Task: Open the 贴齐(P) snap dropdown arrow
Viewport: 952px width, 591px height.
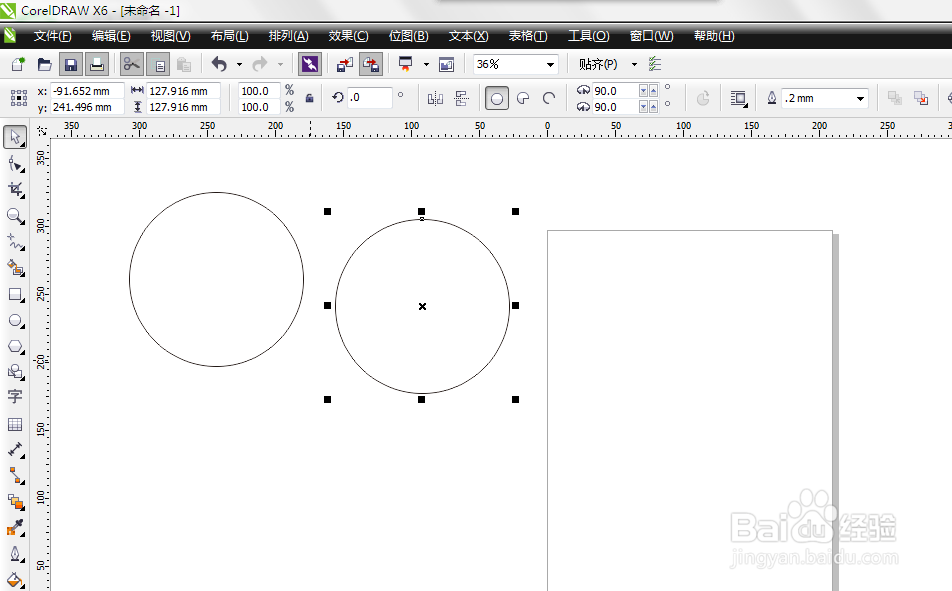Action: coord(634,64)
